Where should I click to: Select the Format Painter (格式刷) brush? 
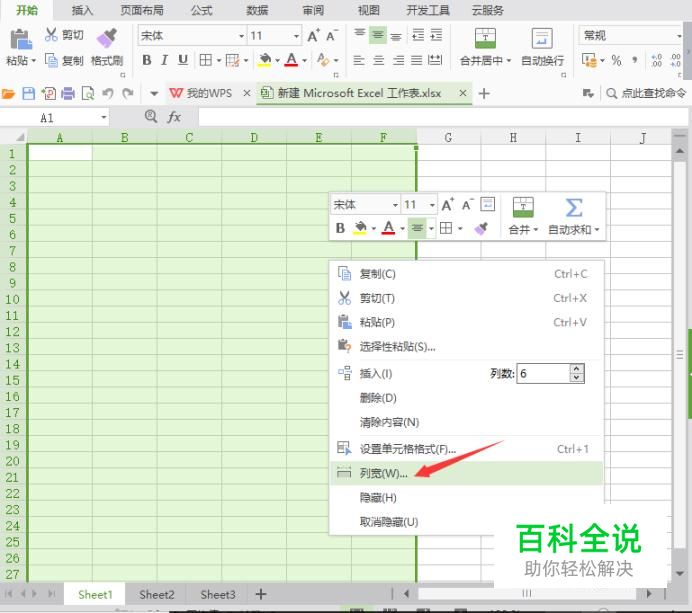pyautogui.click(x=107, y=38)
